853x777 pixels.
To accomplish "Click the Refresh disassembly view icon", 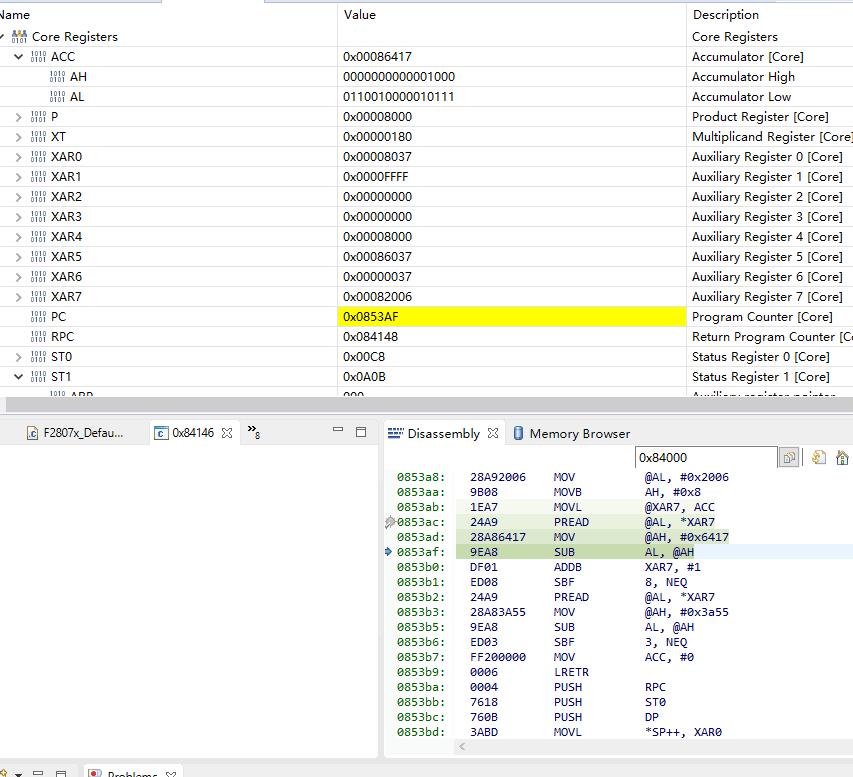I will click(x=819, y=458).
